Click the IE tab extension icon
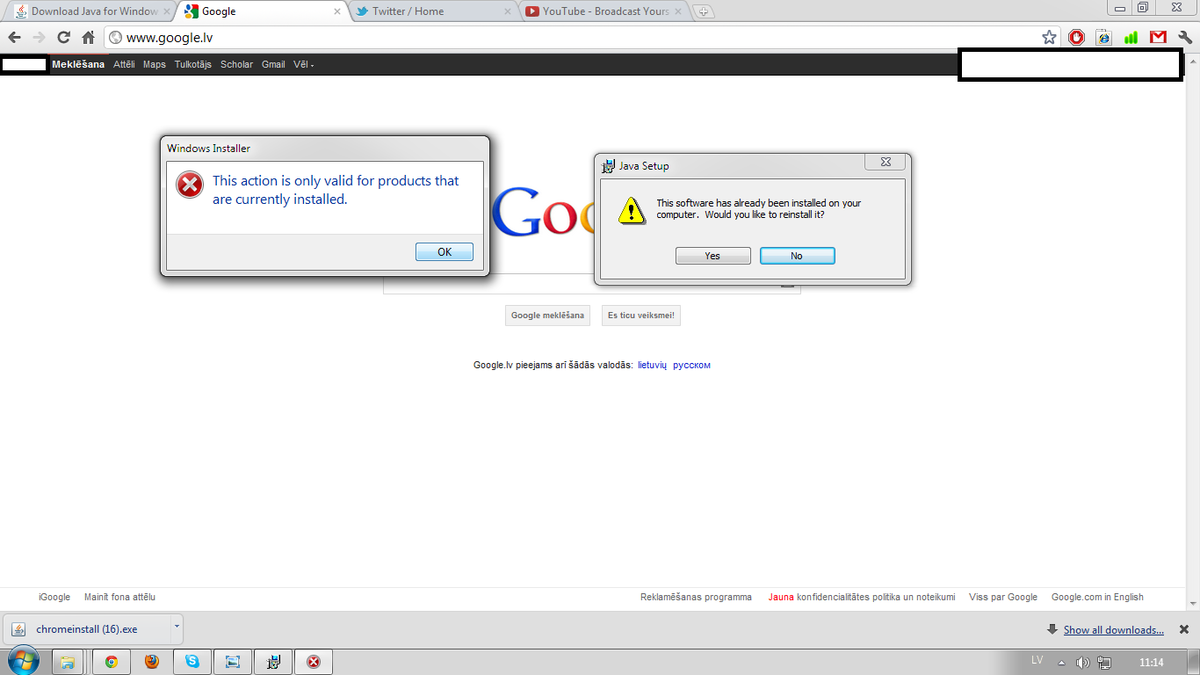 click(1104, 38)
